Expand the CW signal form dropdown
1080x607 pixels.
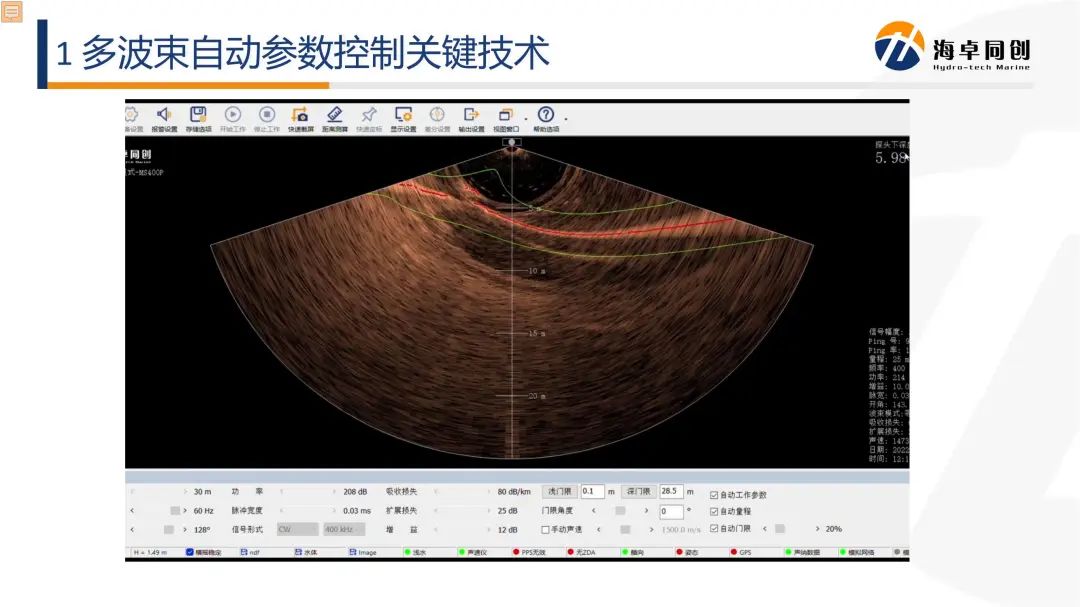[297, 529]
